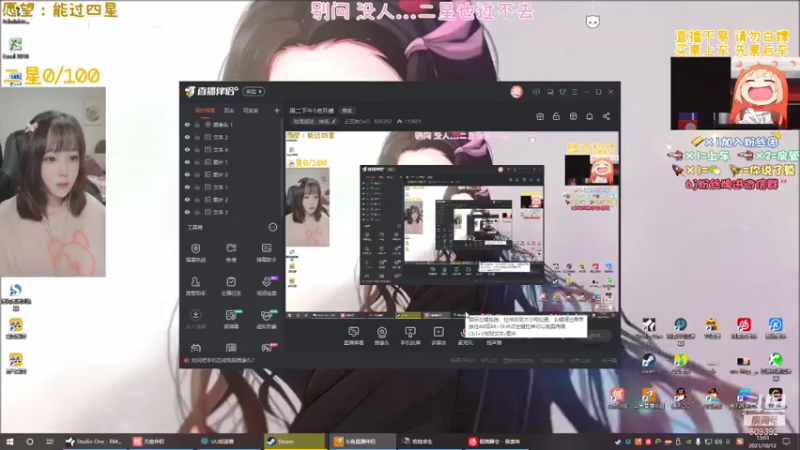800x450 pixels.
Task: Hide the 文本 4 layer with its eye icon
Action: pos(187,150)
